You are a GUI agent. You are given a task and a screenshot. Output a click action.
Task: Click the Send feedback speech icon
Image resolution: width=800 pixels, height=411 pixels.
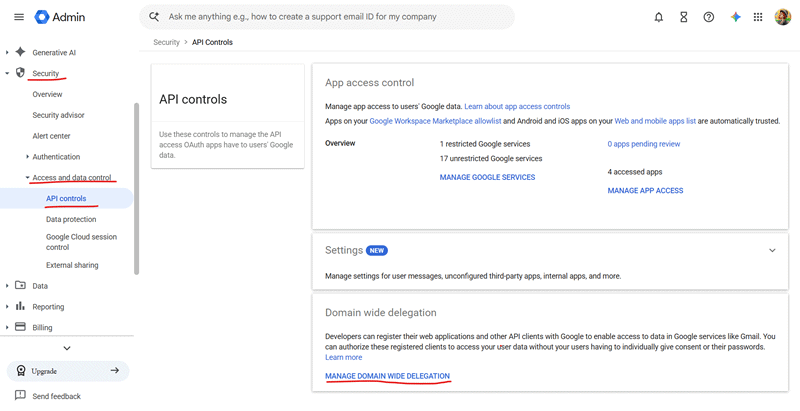pyautogui.click(x=20, y=395)
